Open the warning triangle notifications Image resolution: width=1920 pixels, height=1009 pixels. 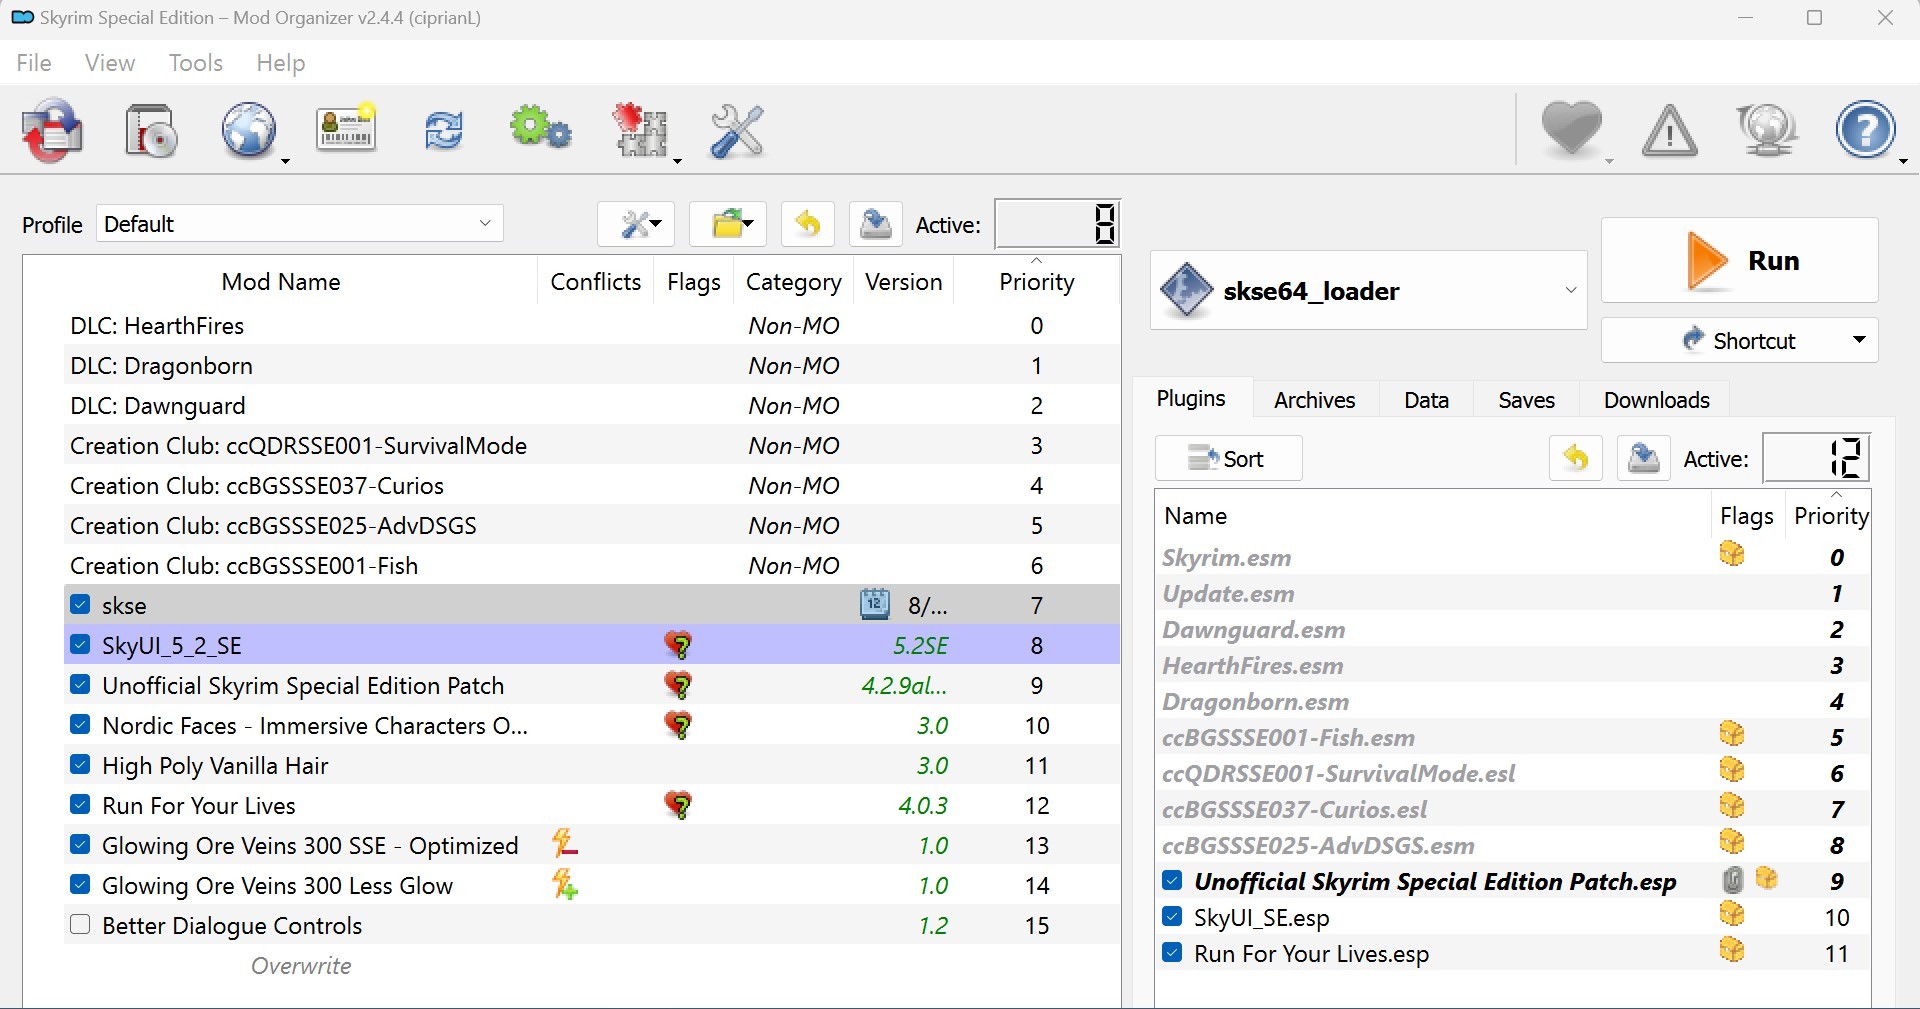pos(1669,131)
